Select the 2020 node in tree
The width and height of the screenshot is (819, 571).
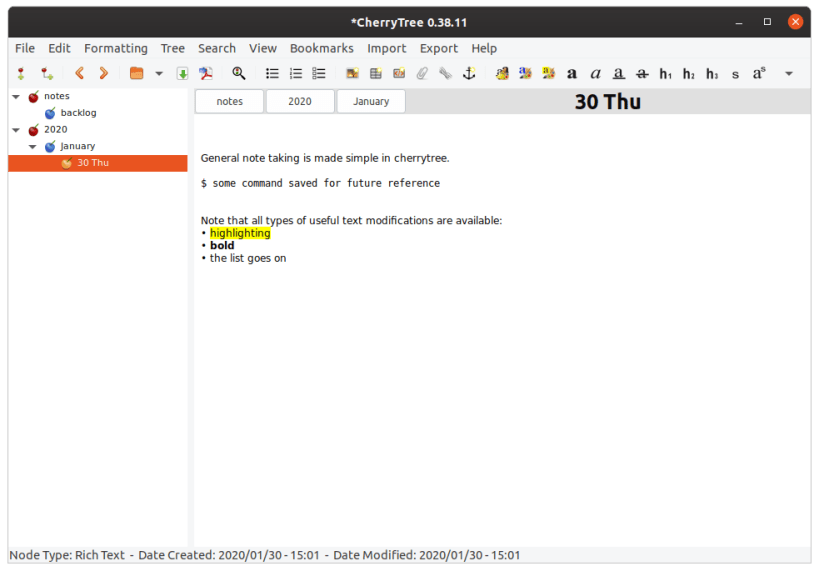point(55,130)
